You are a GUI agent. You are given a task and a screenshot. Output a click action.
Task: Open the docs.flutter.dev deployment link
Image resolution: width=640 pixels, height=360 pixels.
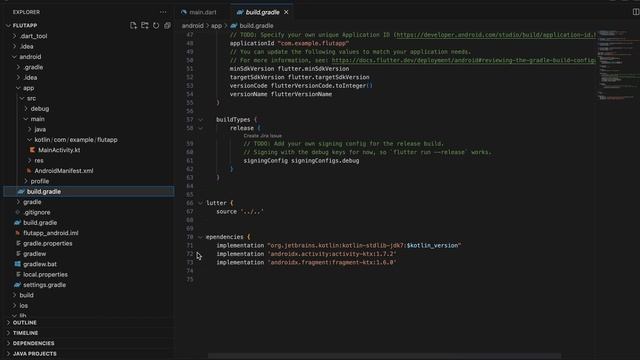click(x=464, y=60)
